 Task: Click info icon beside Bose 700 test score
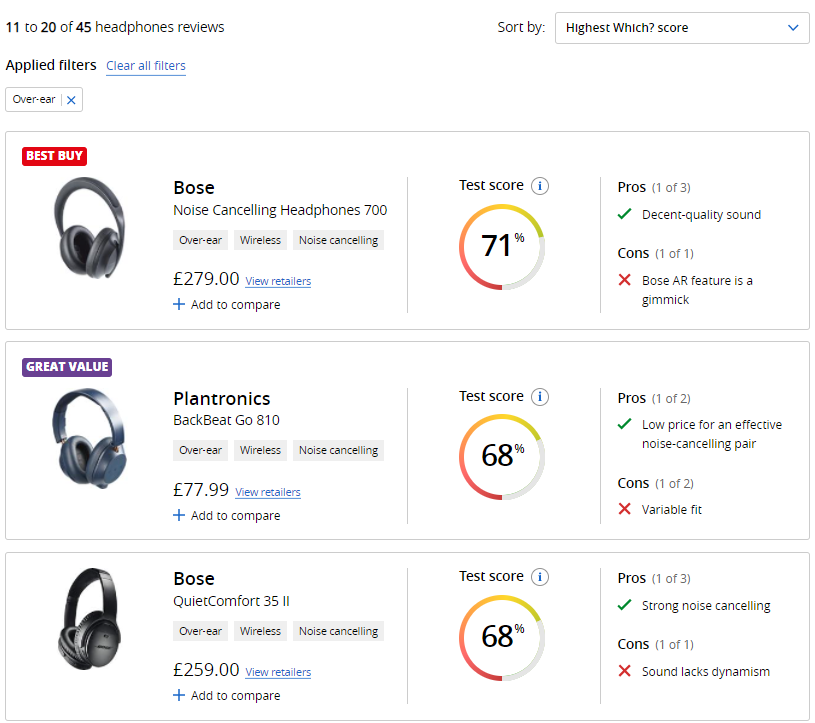pos(540,186)
